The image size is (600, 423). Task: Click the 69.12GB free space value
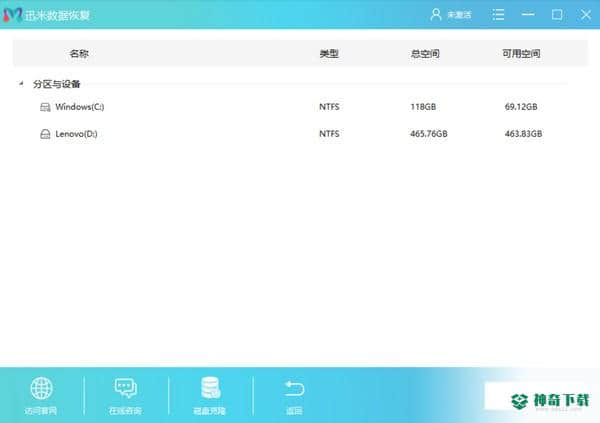(x=521, y=107)
